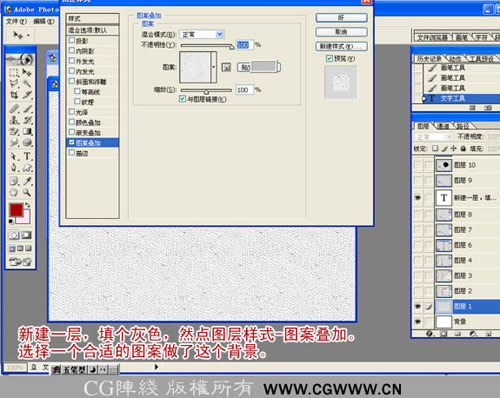Viewport: 500px width, 398px height.
Task: Select the Hand tool
Action: [x=14, y=193]
